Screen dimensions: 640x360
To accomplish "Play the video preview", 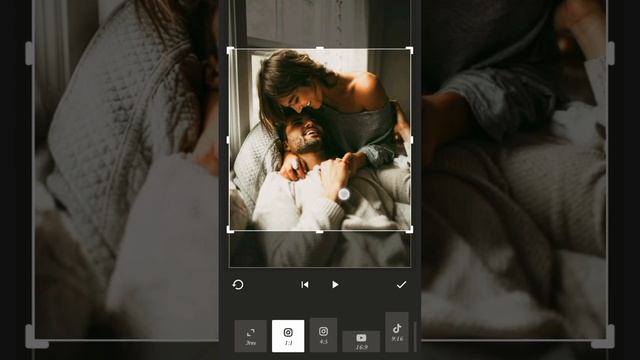I will pos(335,284).
